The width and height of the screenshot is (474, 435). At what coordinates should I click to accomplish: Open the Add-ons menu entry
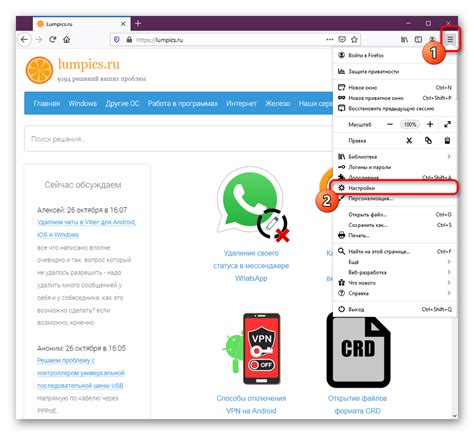pyautogui.click(x=395, y=177)
